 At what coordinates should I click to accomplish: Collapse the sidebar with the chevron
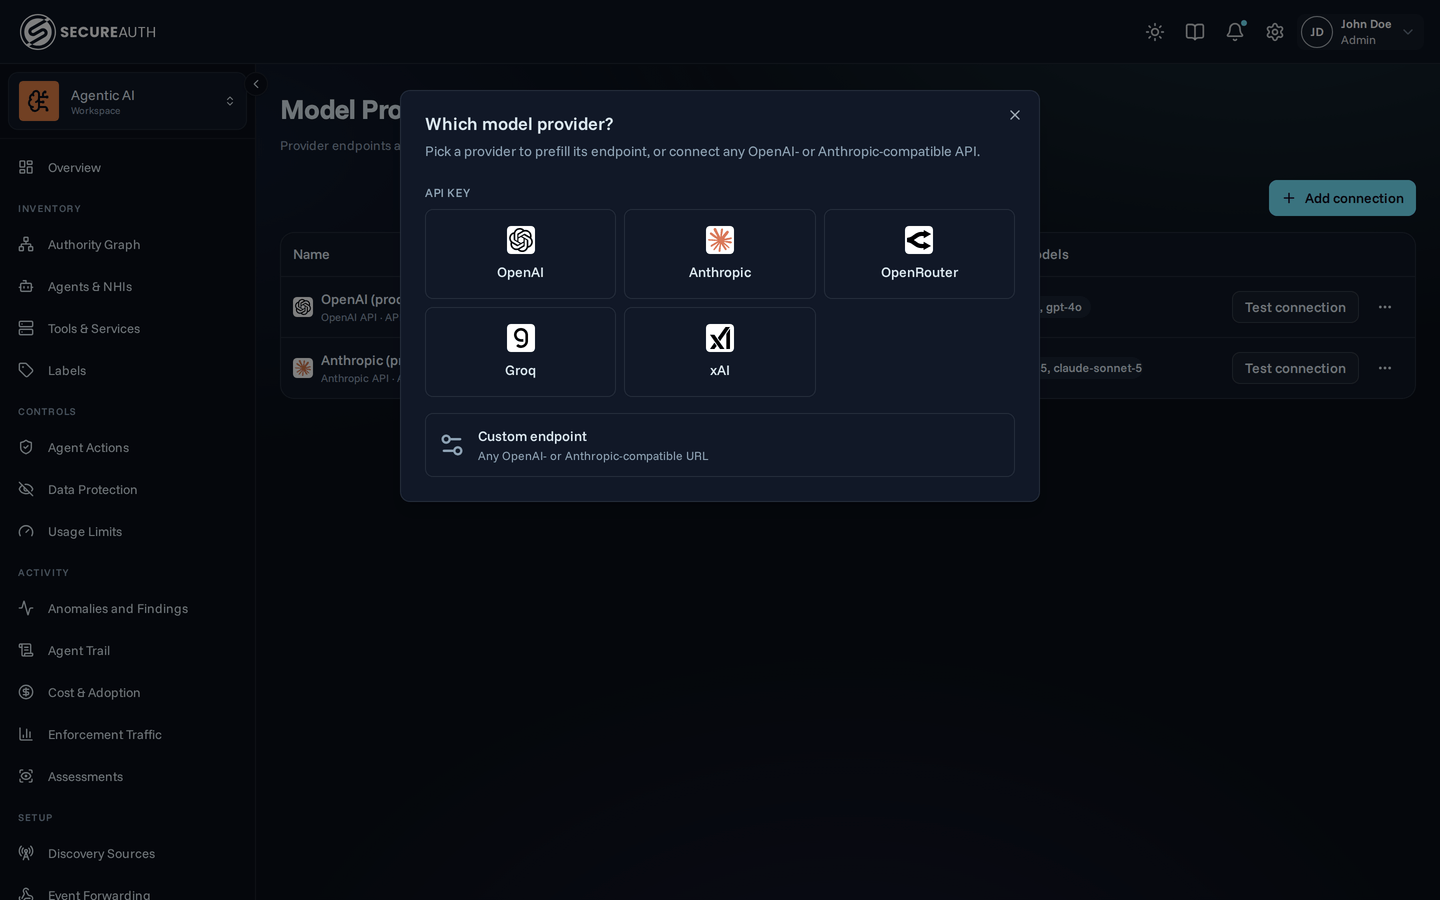[x=256, y=84]
